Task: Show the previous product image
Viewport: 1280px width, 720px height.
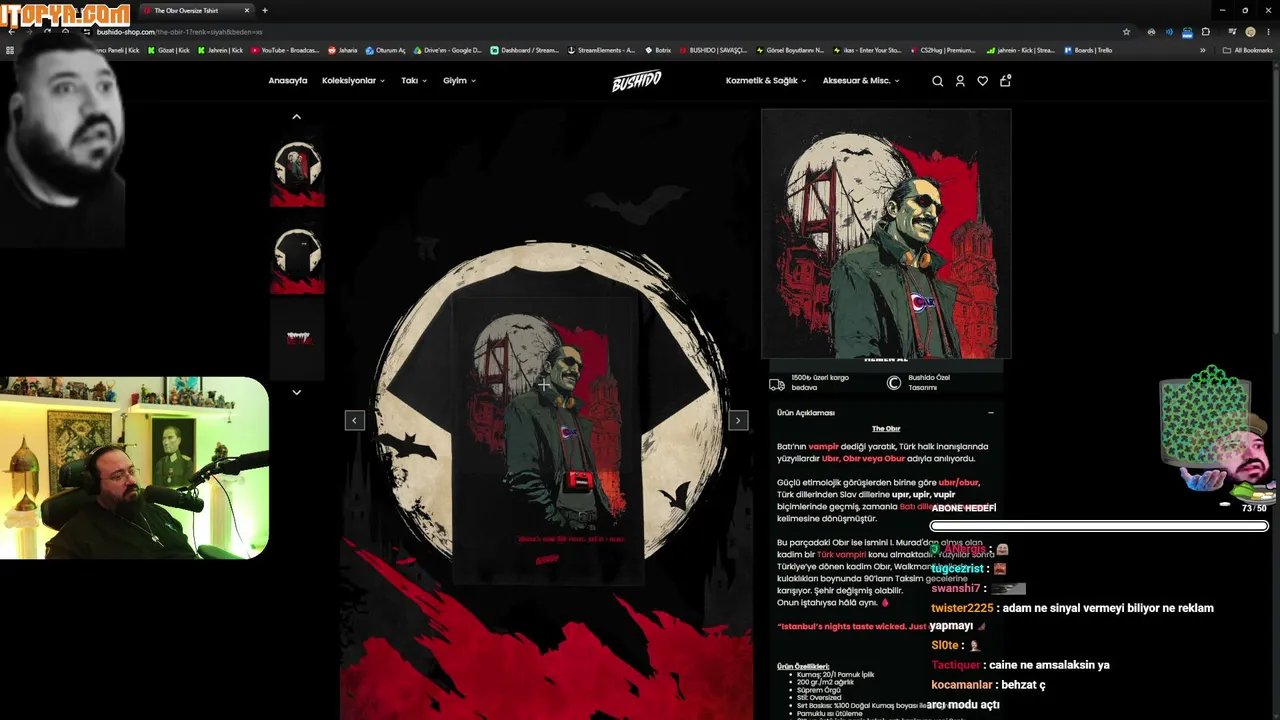Action: (x=354, y=420)
